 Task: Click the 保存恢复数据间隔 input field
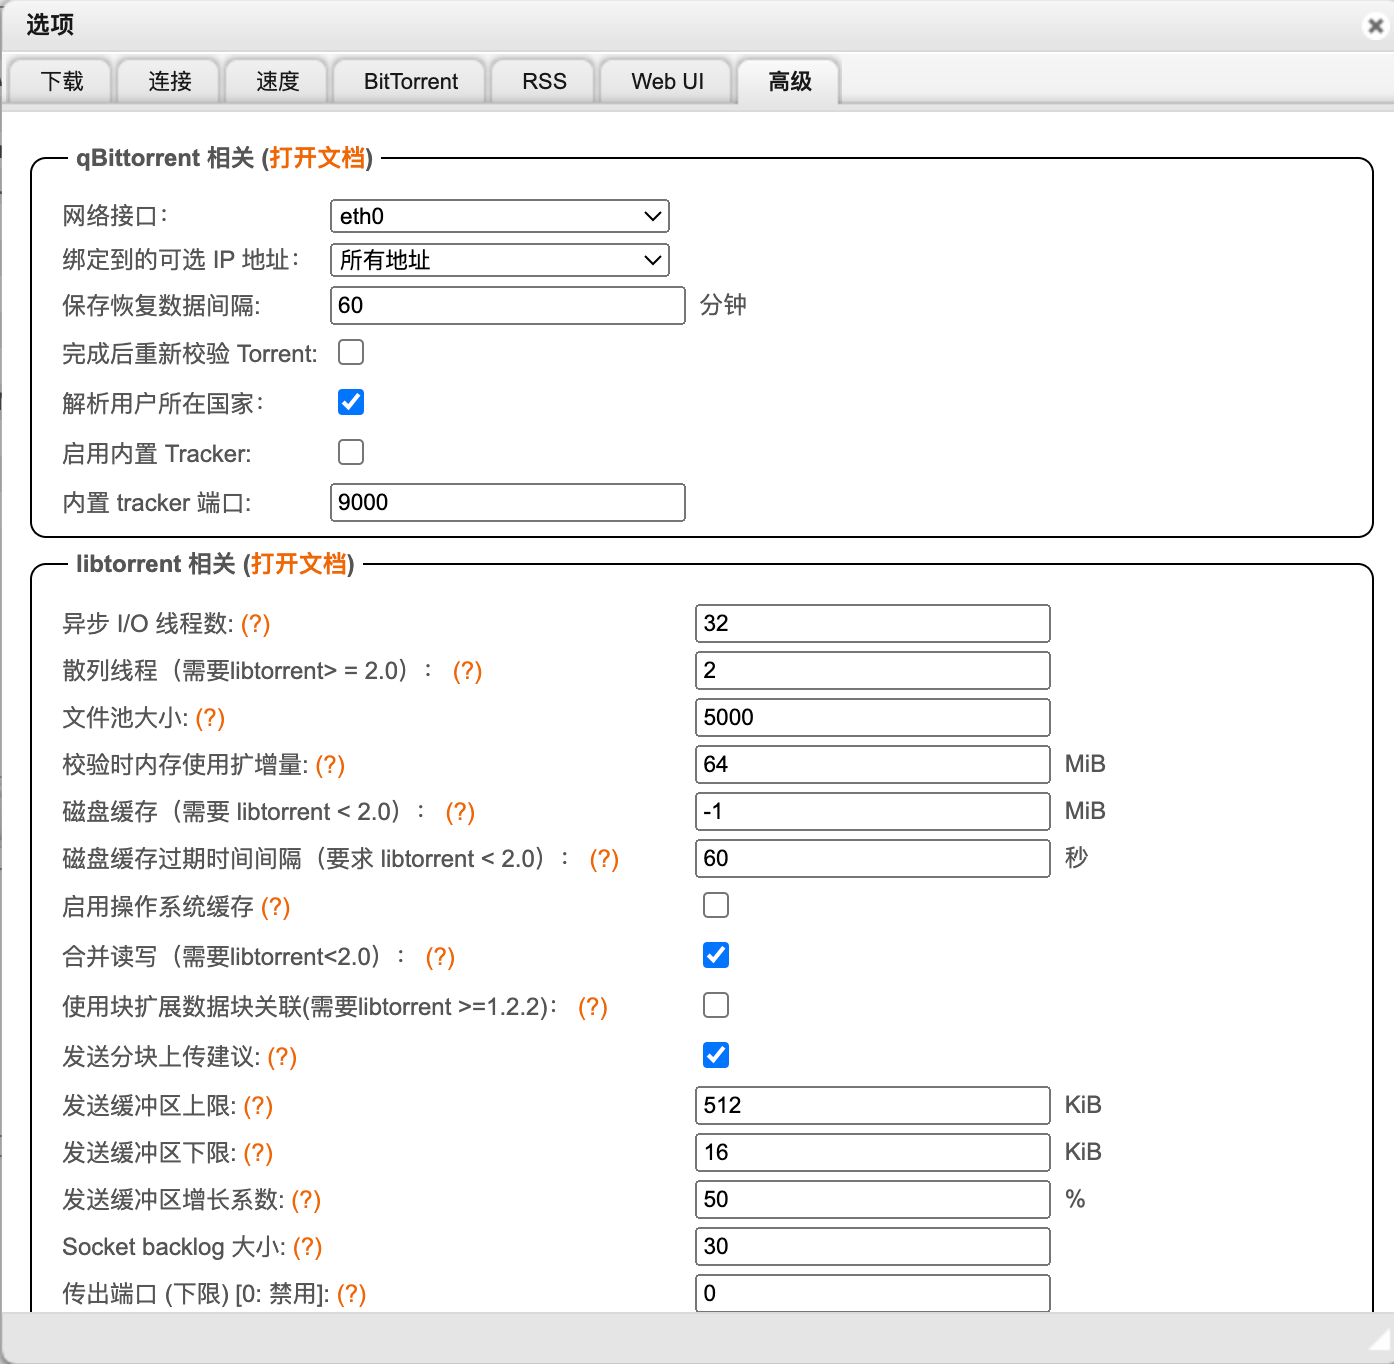pyautogui.click(x=507, y=306)
